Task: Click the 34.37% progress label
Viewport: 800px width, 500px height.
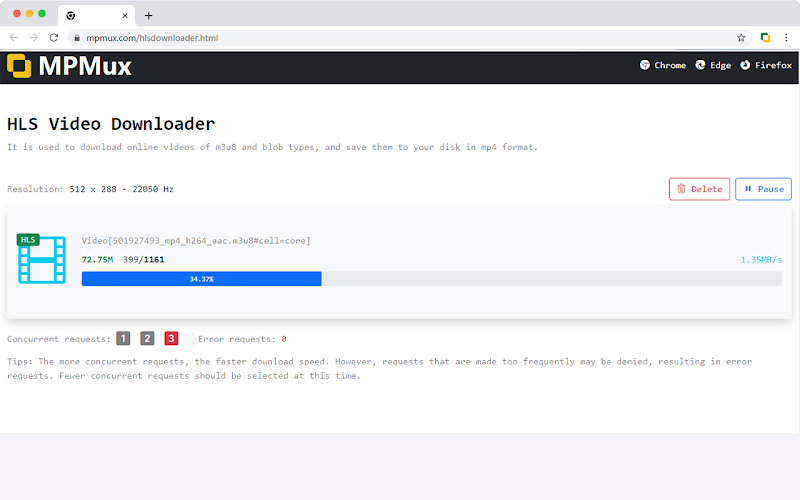Action: pyautogui.click(x=202, y=279)
